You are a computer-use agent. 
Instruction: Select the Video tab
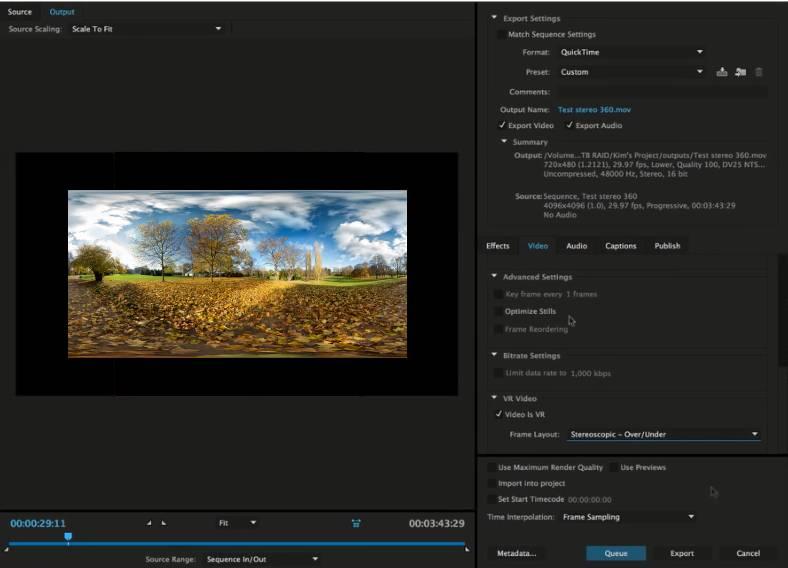(538, 246)
